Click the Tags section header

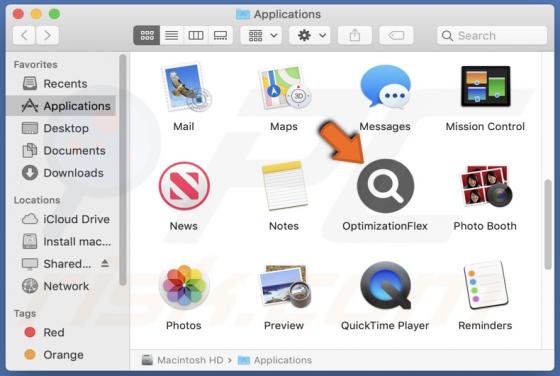[25, 313]
